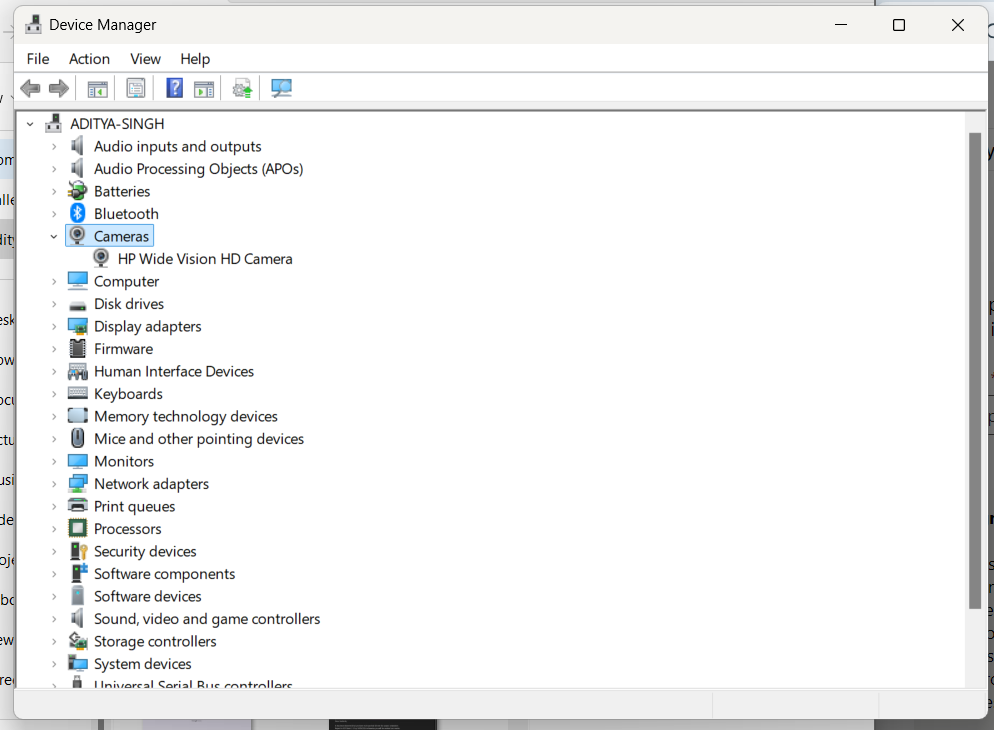This screenshot has height=730, width=994.
Task: Expand the Network adapters category
Action: point(55,483)
